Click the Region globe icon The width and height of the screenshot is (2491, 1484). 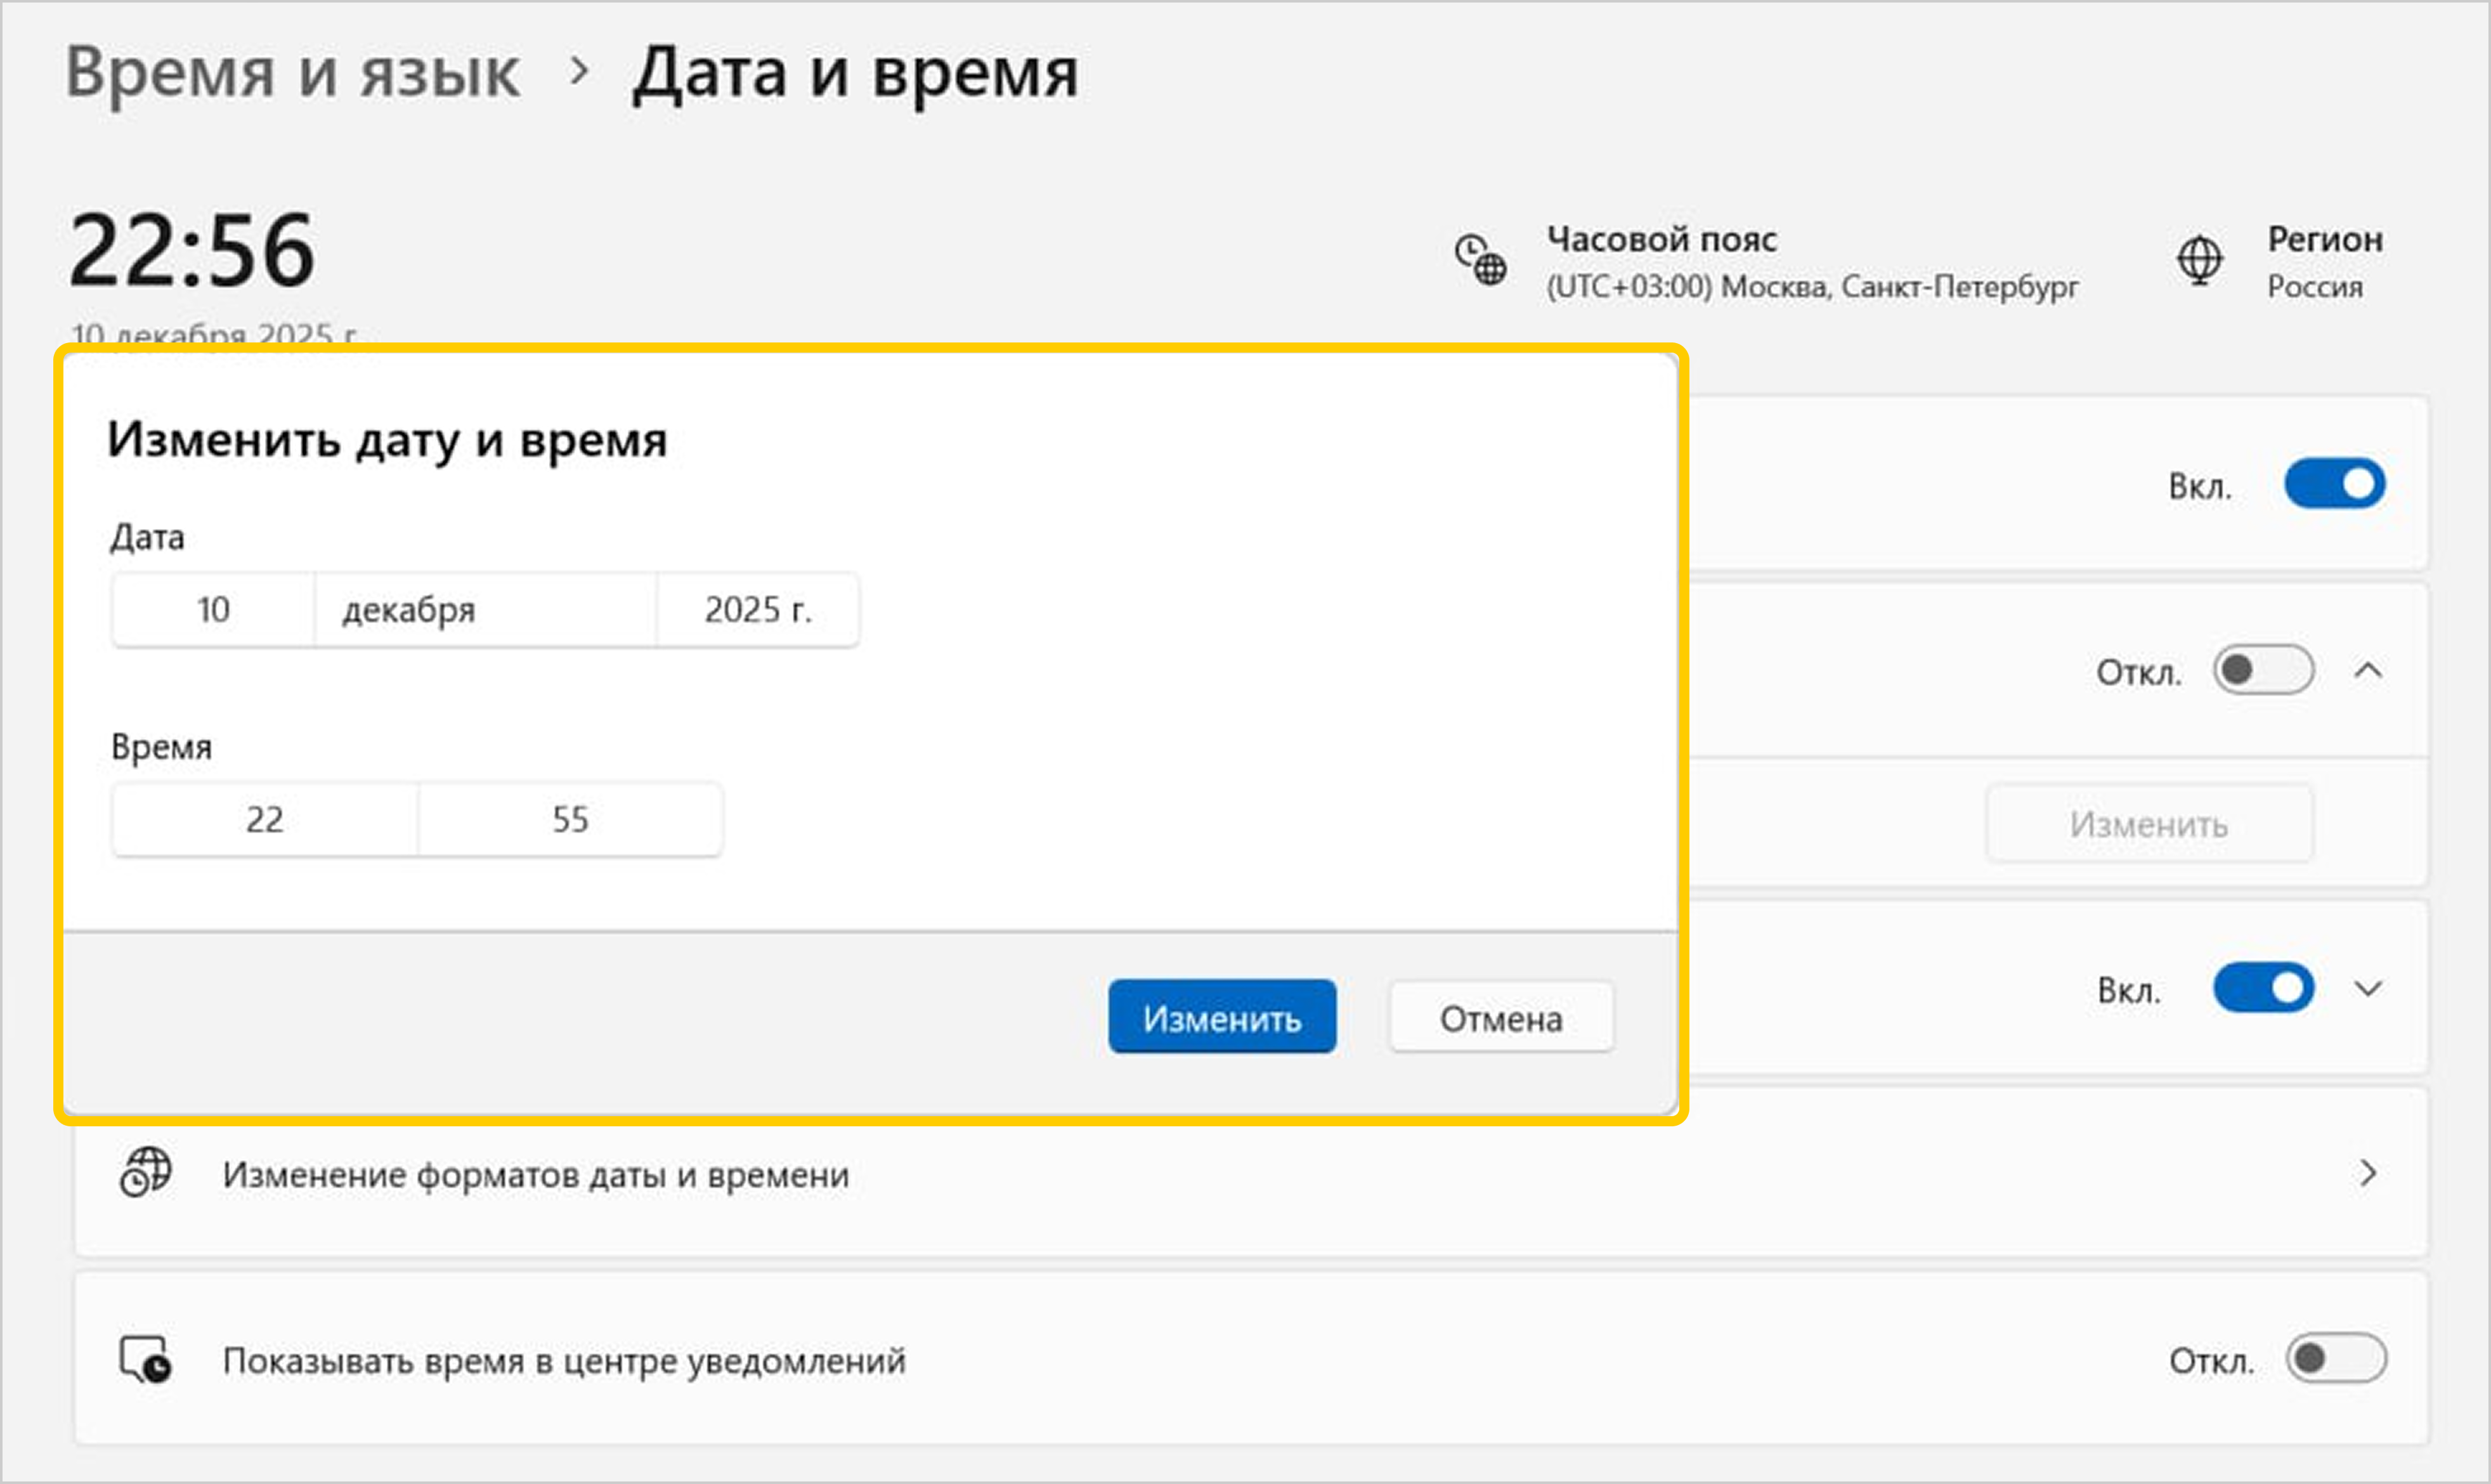click(x=2199, y=260)
